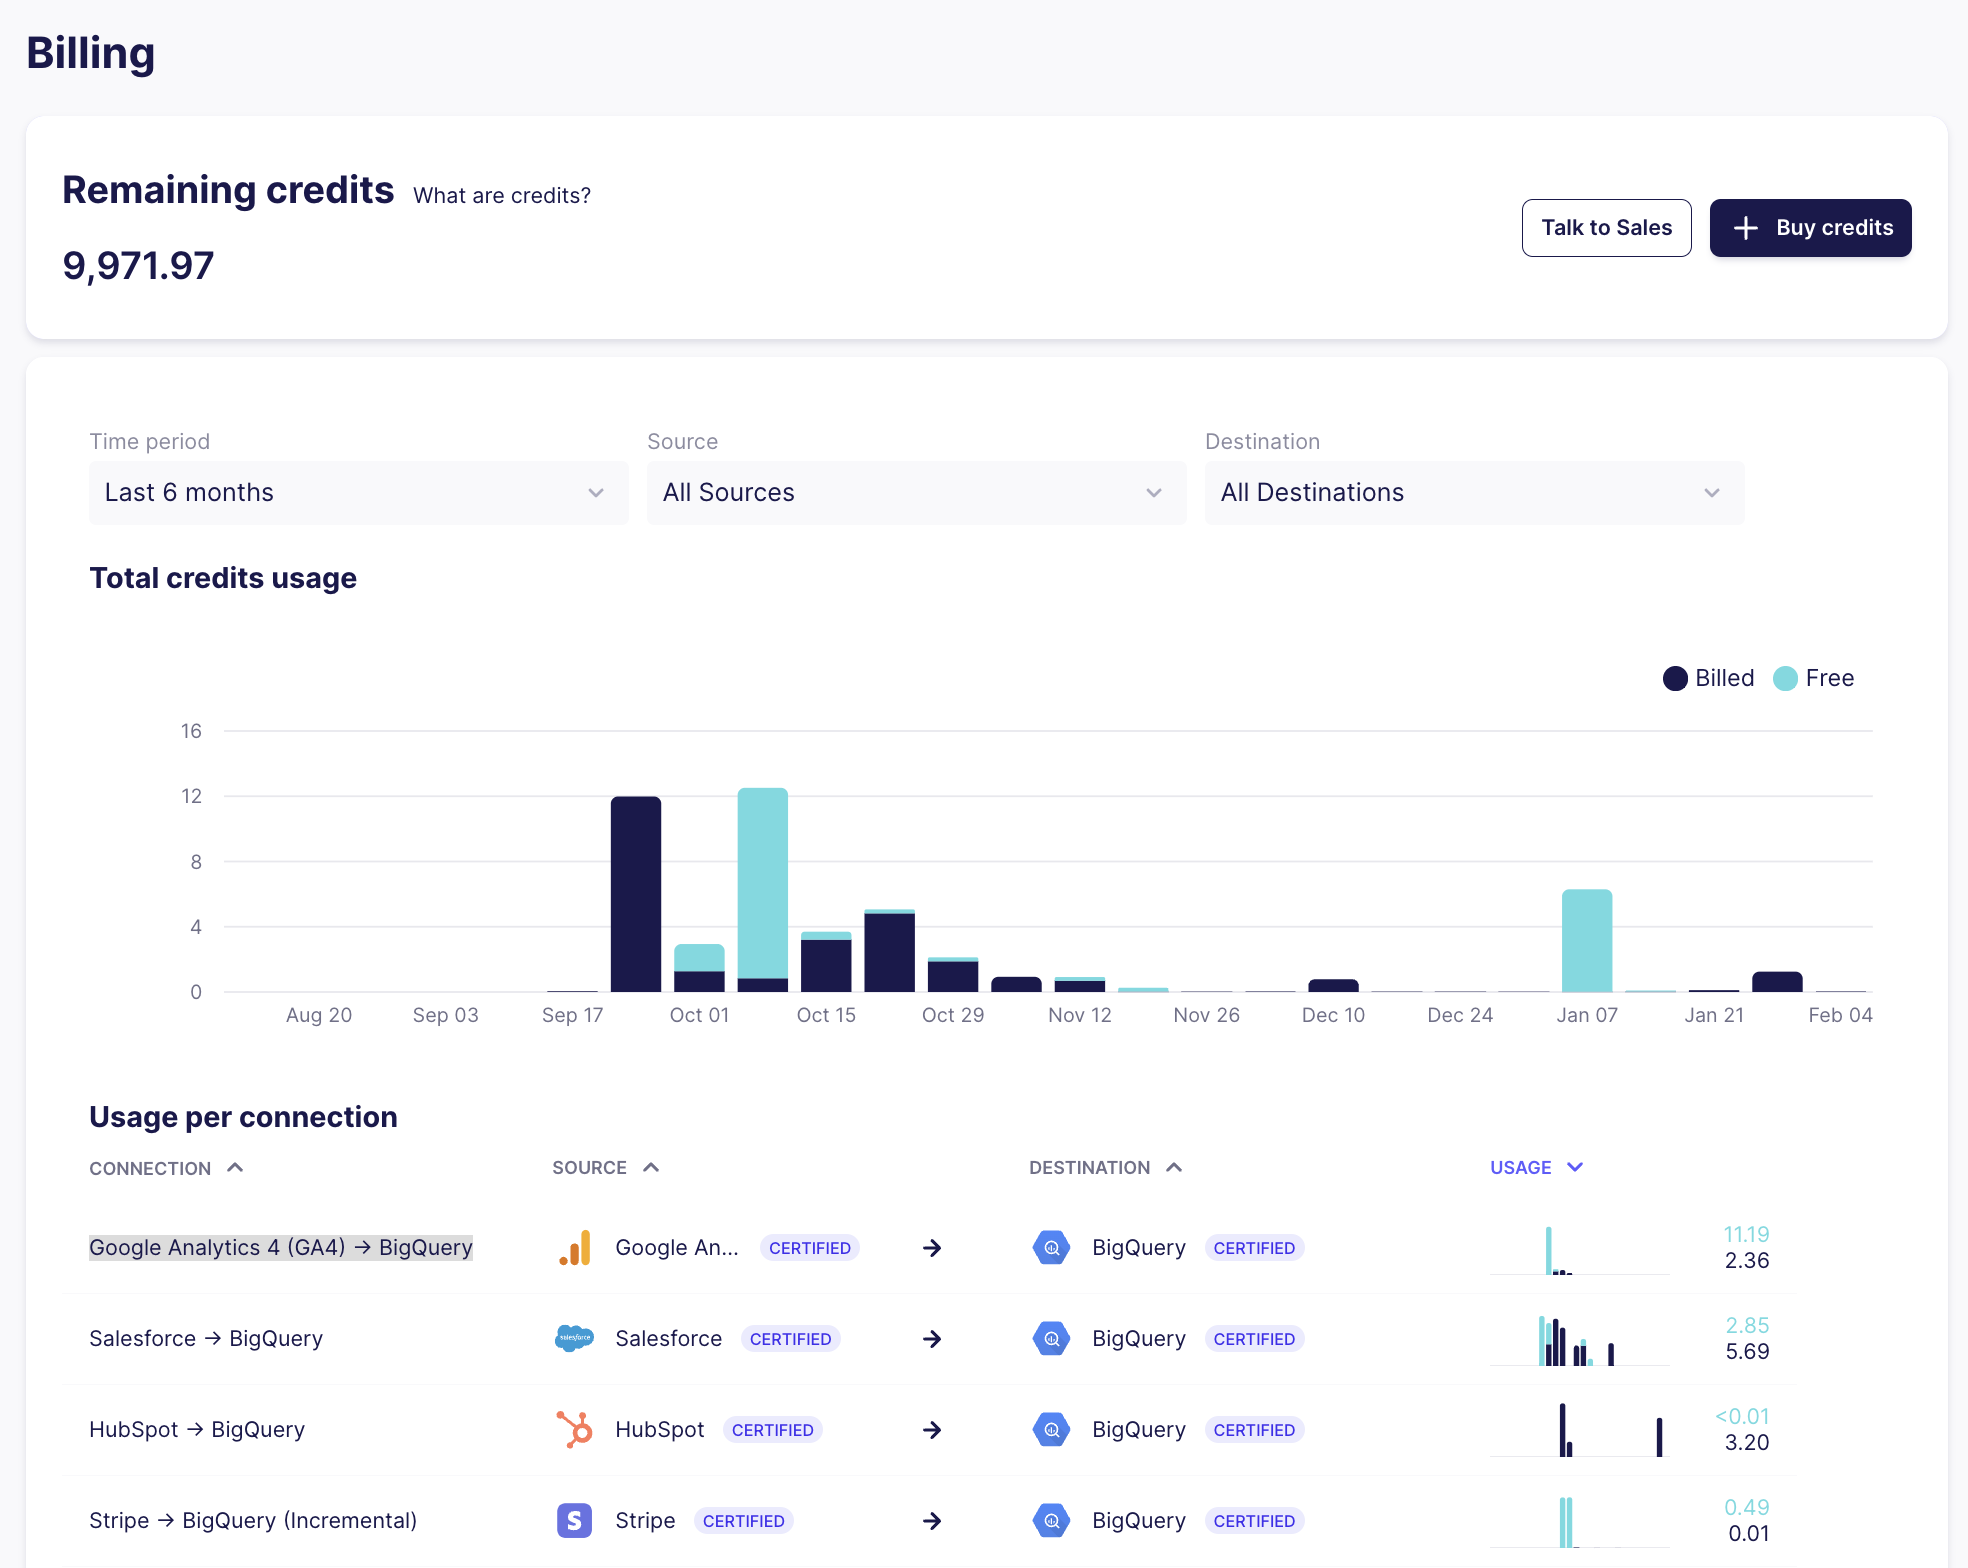
Task: Click the BigQuery icon in the HubSpot row
Action: pos(1051,1429)
